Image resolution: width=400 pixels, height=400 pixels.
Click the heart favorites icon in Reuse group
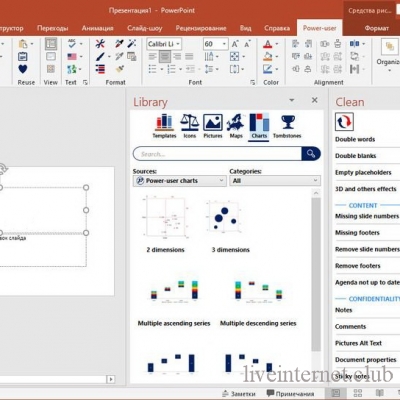point(23,69)
